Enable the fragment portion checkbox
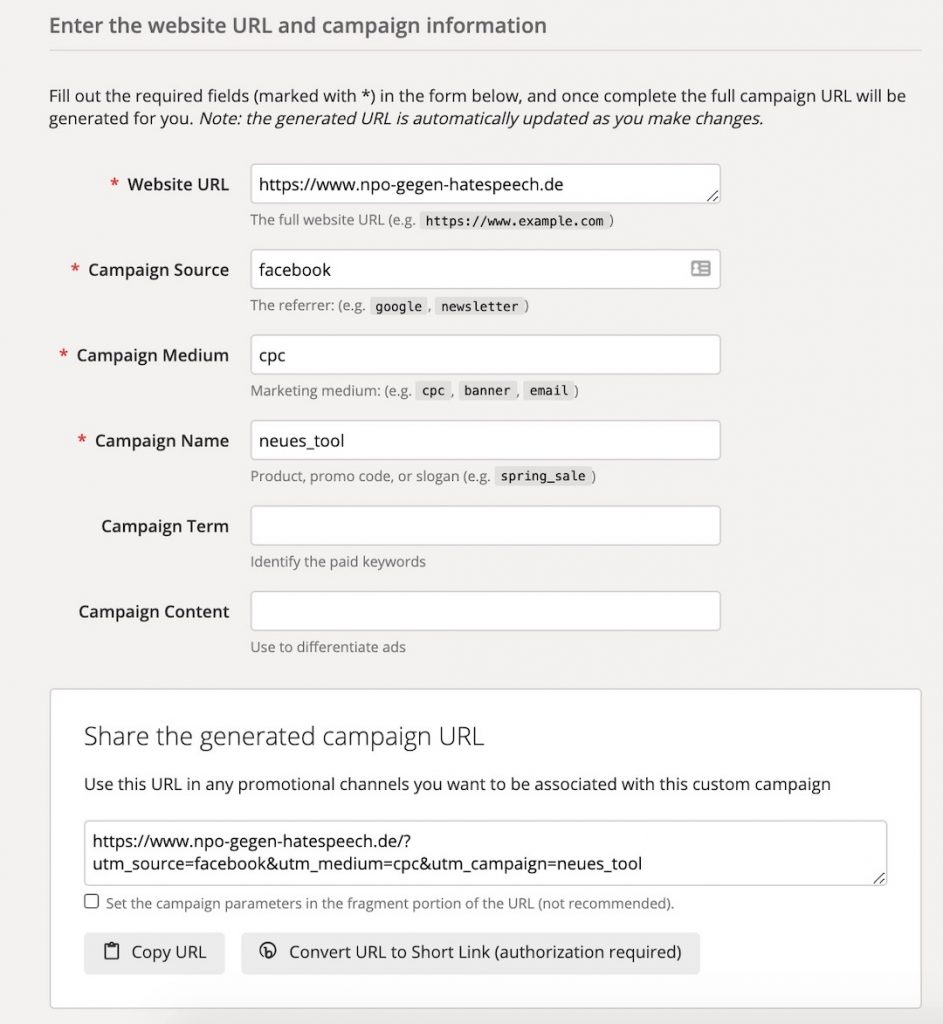This screenshot has width=943, height=1024. point(92,902)
